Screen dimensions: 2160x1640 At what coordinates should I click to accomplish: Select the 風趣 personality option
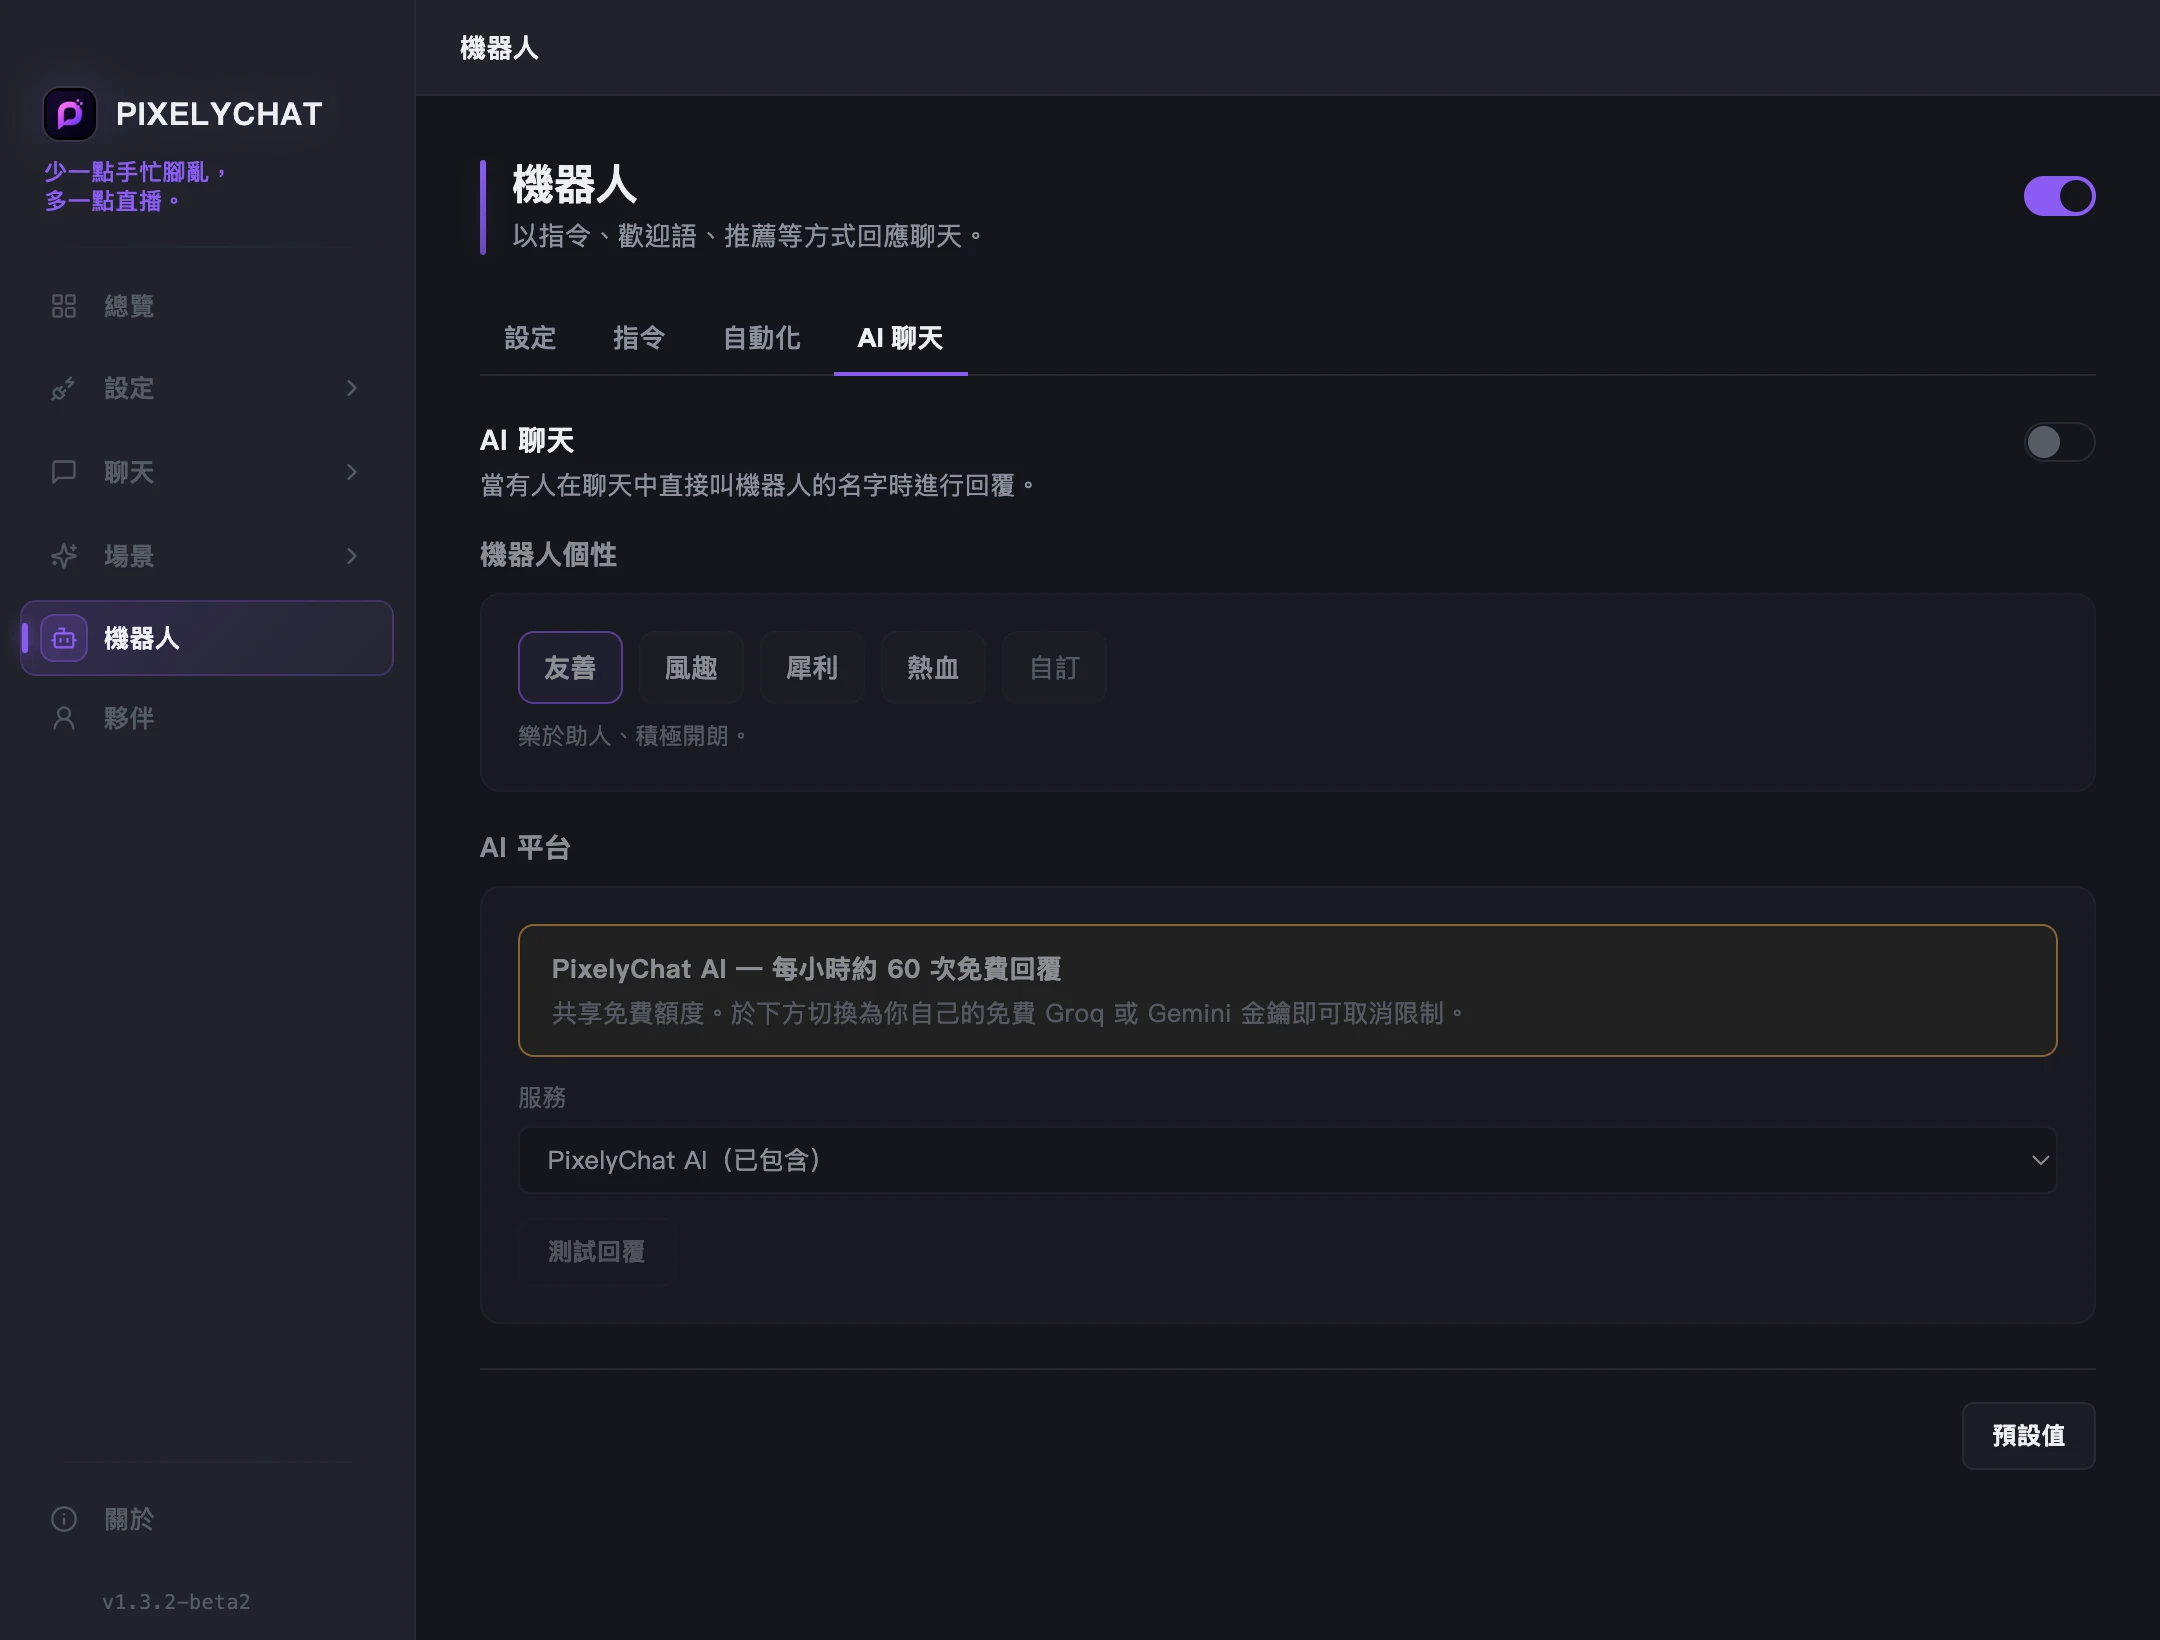click(x=691, y=667)
